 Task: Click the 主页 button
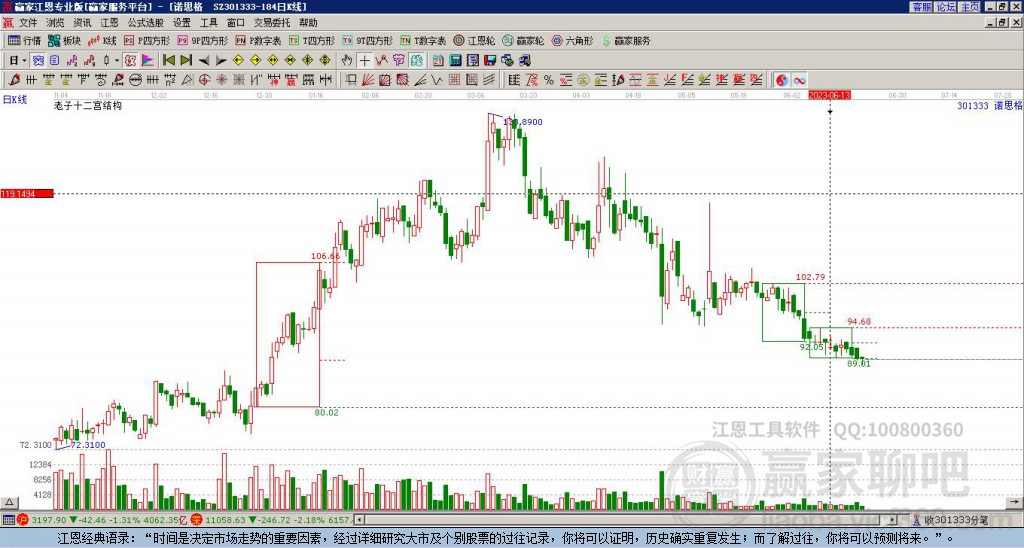pyautogui.click(x=970, y=7)
